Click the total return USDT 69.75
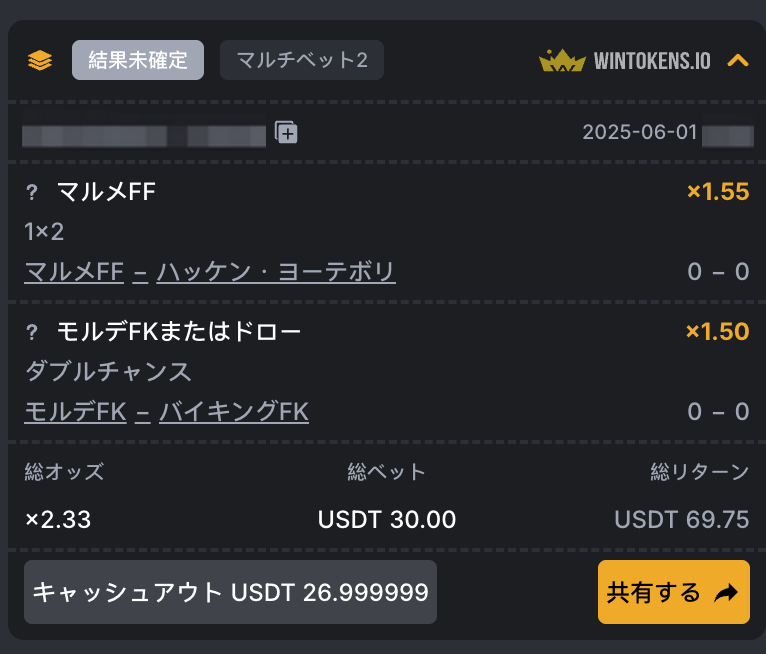This screenshot has width=766, height=654. [x=681, y=520]
